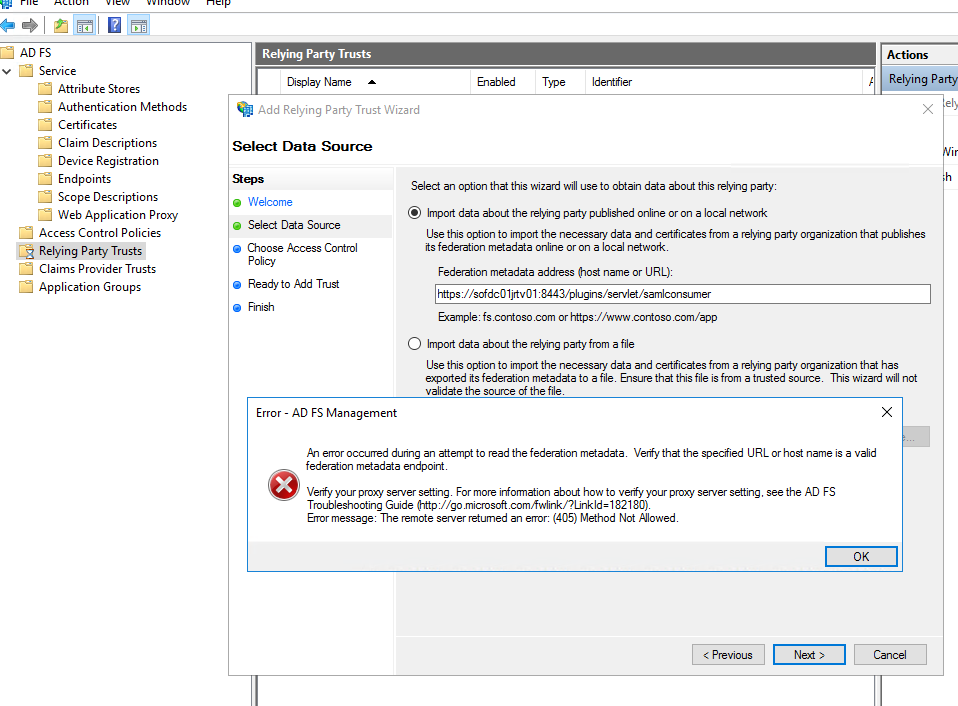
Task: Click the Type column header
Action: coord(554,82)
